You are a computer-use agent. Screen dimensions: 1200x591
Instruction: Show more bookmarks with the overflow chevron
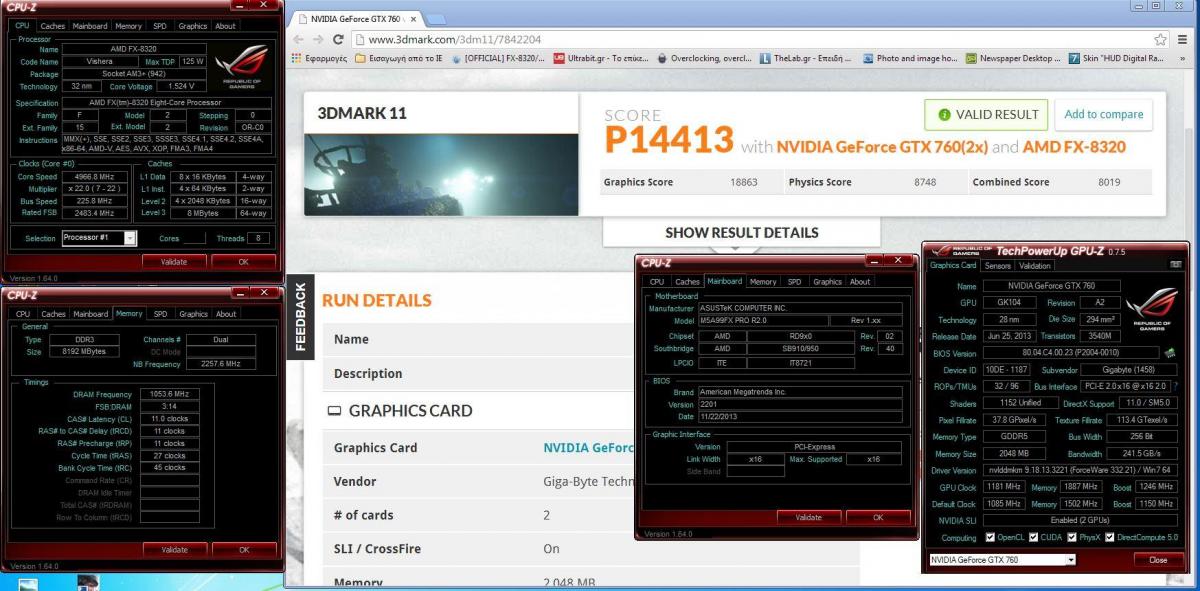[1184, 59]
